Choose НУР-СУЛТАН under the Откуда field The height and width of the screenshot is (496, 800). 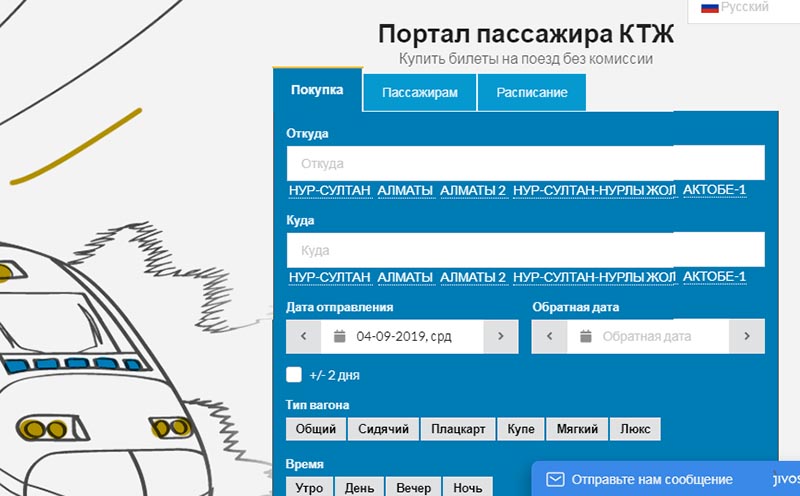(x=330, y=190)
